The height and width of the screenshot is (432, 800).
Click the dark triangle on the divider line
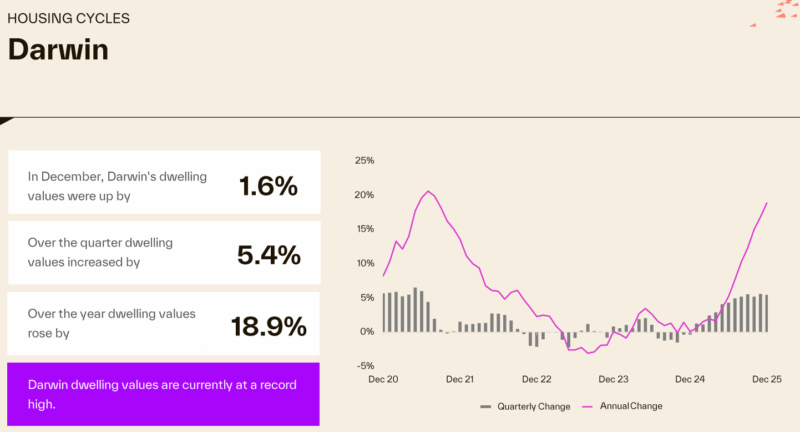click(5, 121)
